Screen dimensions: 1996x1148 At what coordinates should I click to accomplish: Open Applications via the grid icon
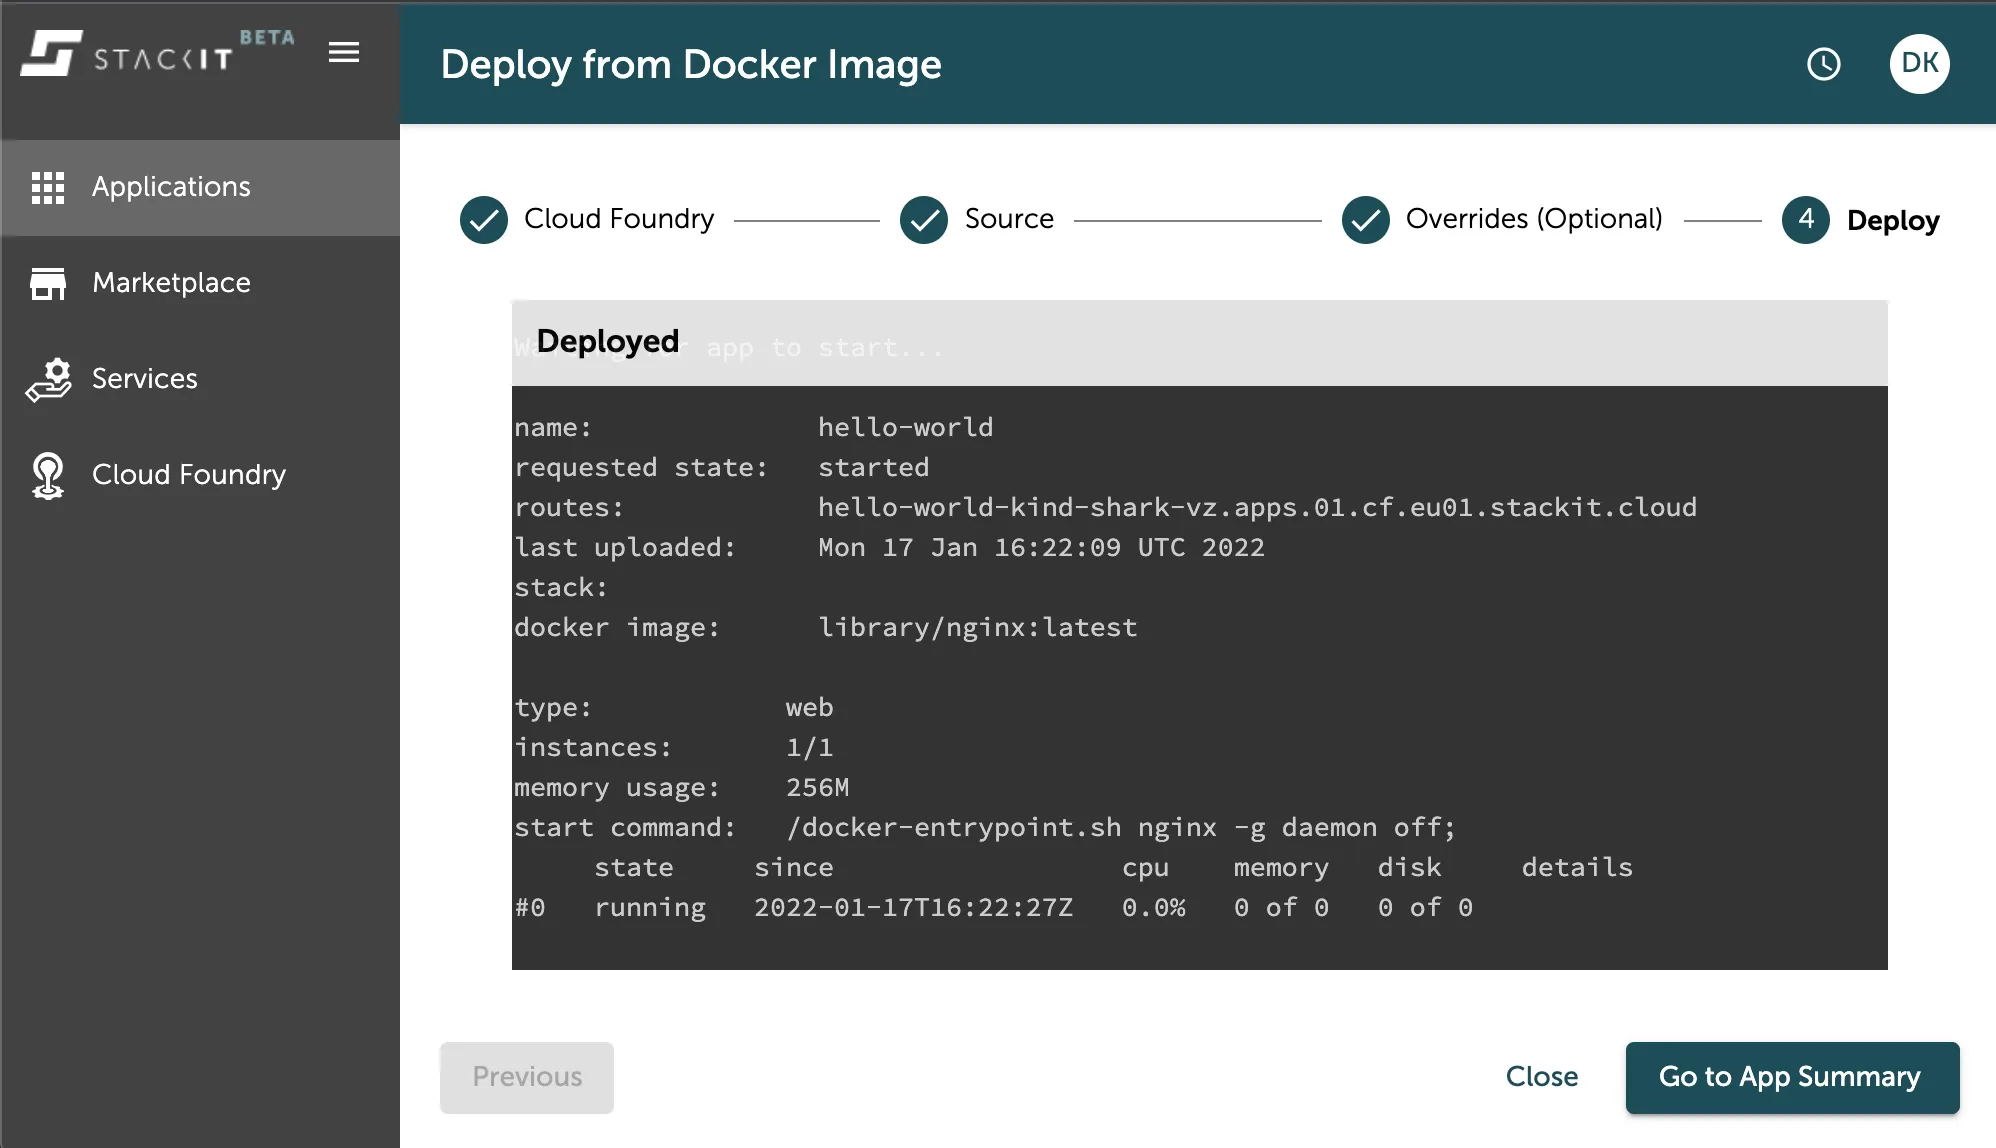point(49,186)
